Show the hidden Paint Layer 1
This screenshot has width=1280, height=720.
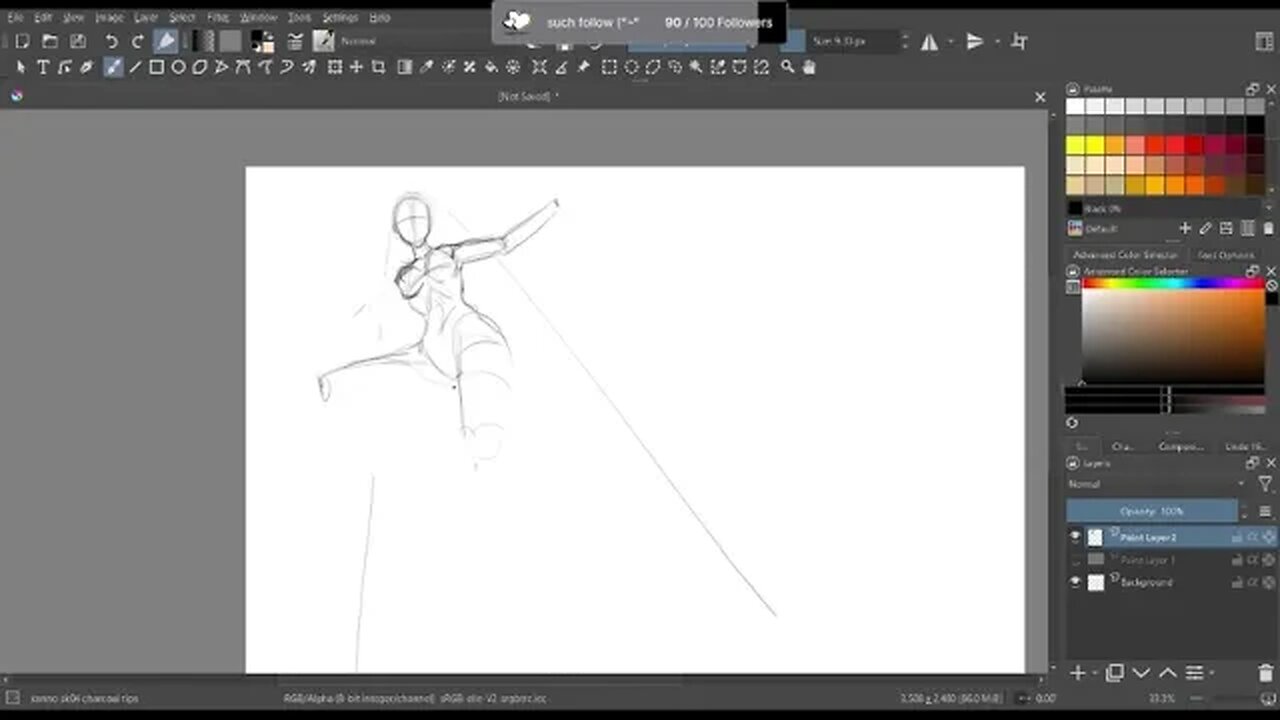coord(1076,560)
